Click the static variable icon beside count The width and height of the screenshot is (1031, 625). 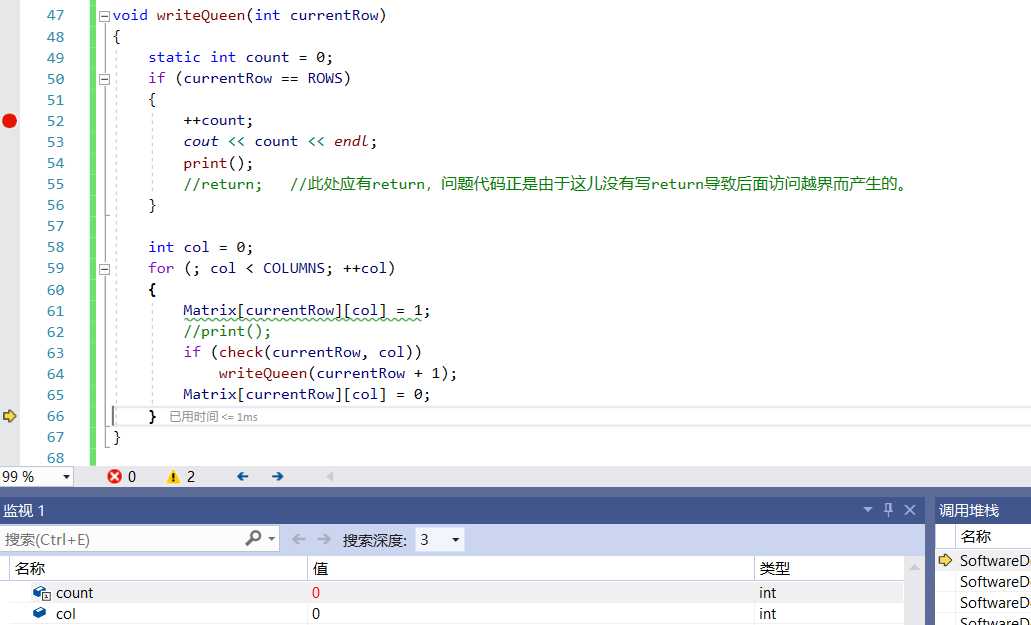point(41,593)
